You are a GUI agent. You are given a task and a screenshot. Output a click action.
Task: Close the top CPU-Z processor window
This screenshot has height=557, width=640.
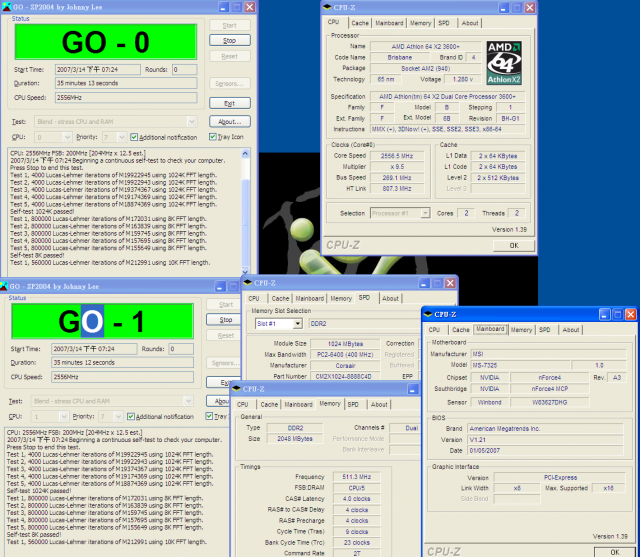(530, 7)
